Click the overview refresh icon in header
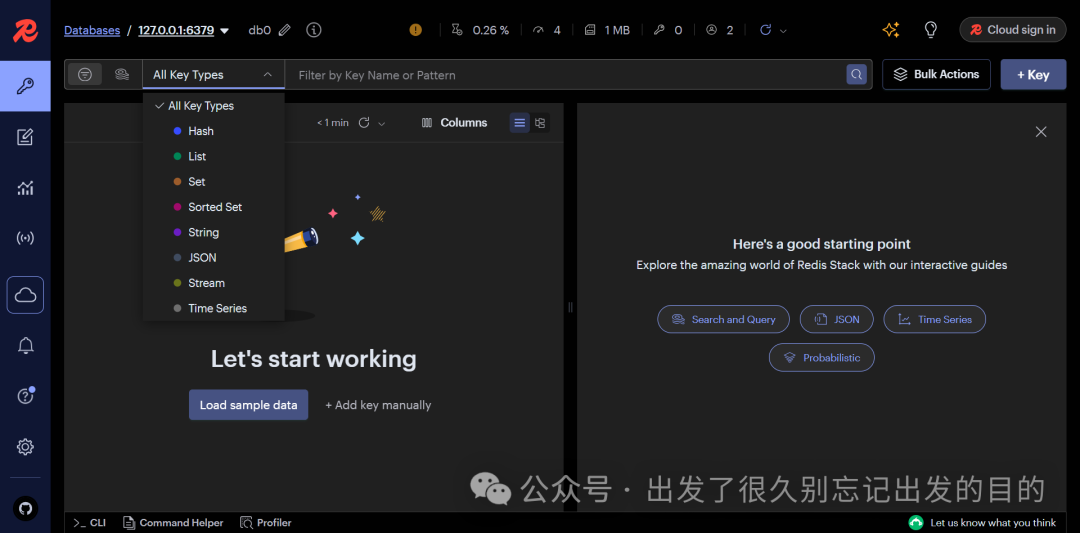The width and height of the screenshot is (1080, 533). tap(765, 30)
